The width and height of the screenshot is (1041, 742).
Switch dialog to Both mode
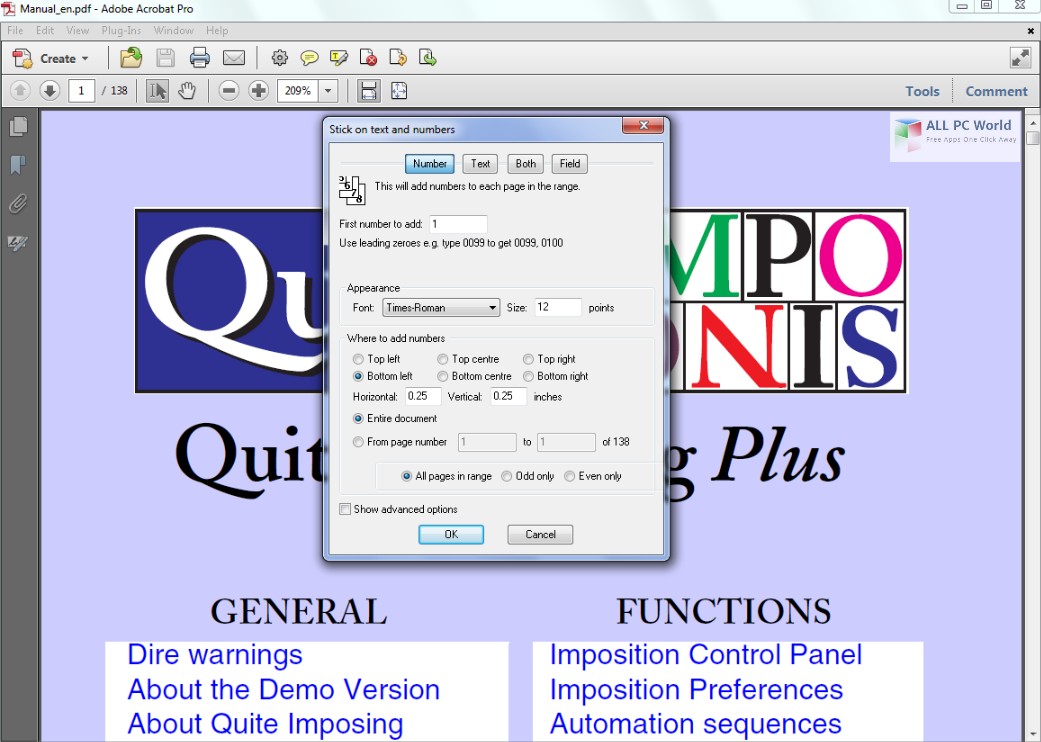tap(525, 164)
